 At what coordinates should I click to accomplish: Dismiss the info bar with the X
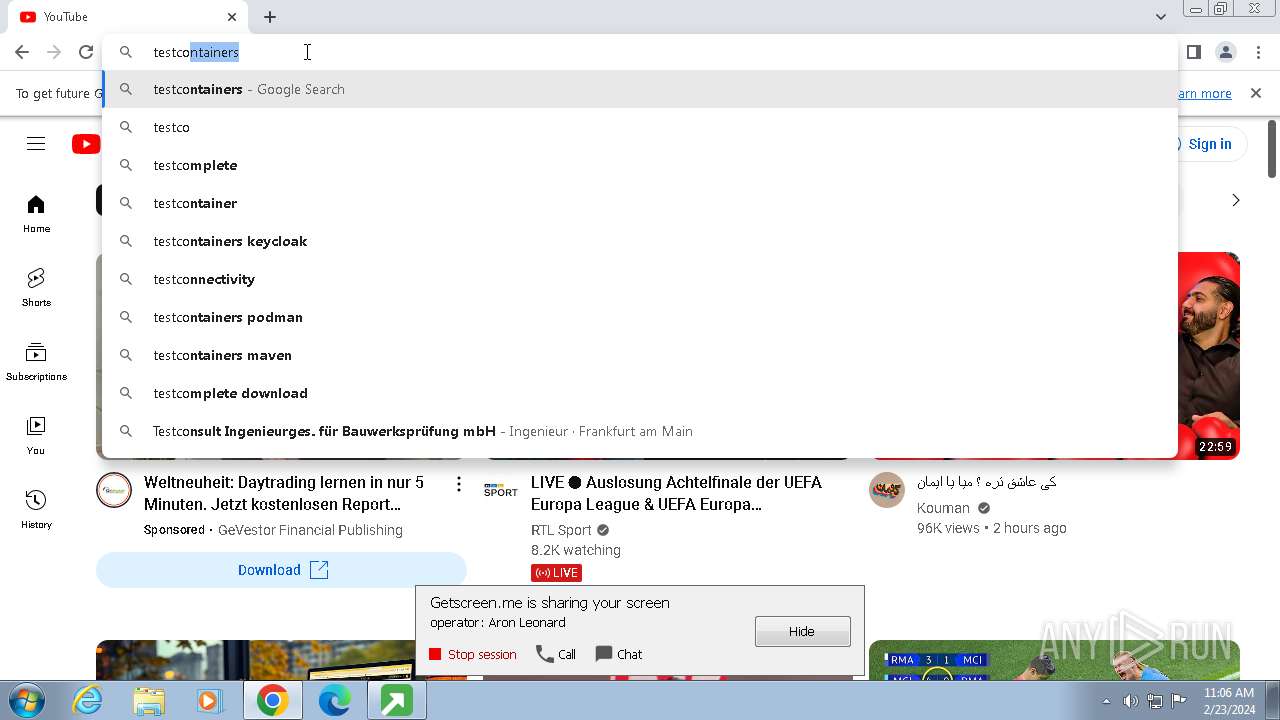pyautogui.click(x=1256, y=93)
